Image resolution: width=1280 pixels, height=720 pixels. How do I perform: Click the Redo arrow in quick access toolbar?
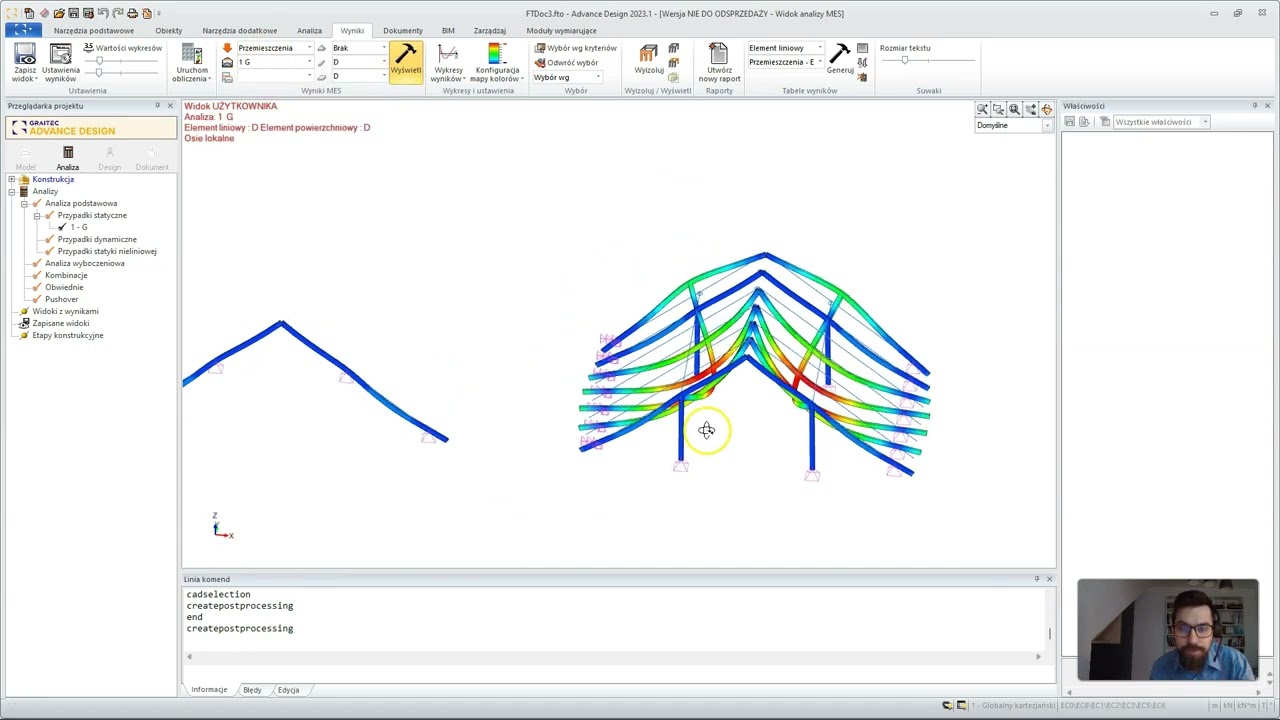[x=118, y=13]
